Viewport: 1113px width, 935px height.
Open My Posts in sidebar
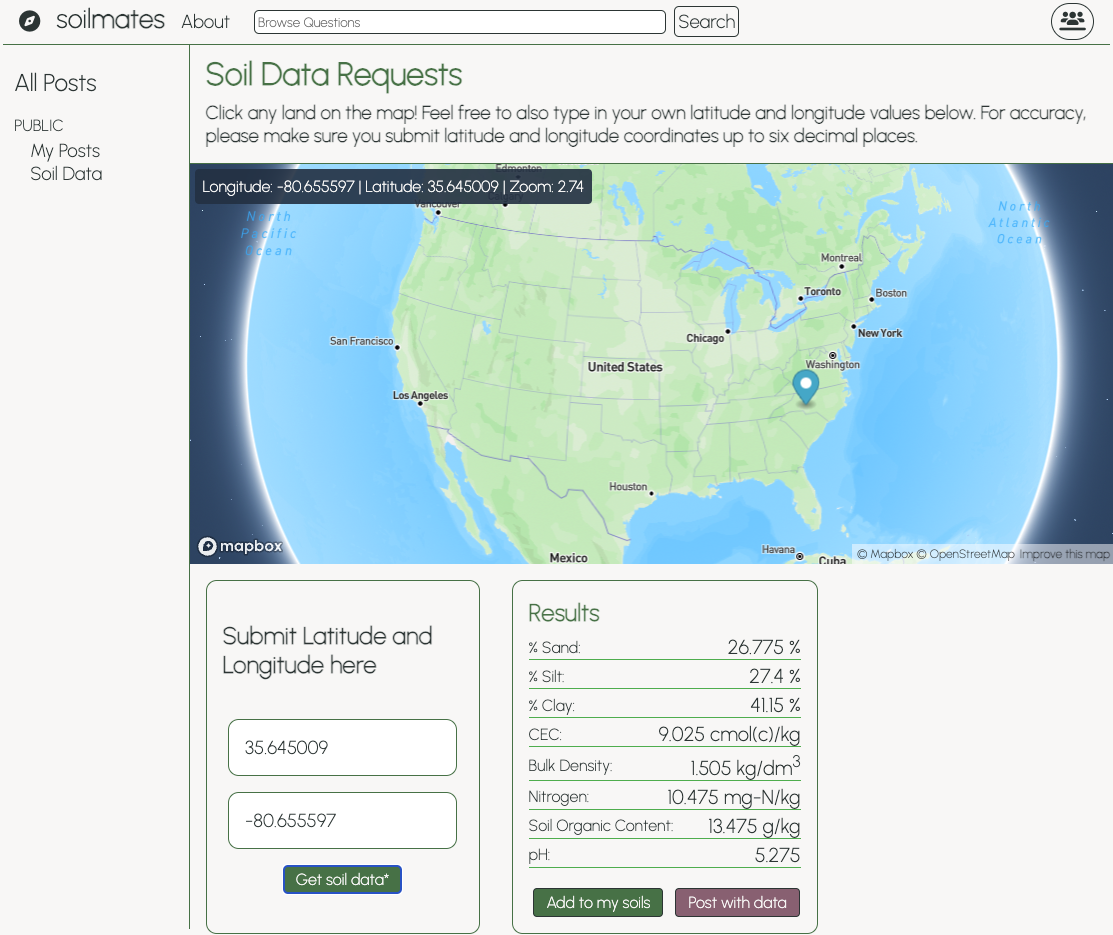(x=65, y=151)
